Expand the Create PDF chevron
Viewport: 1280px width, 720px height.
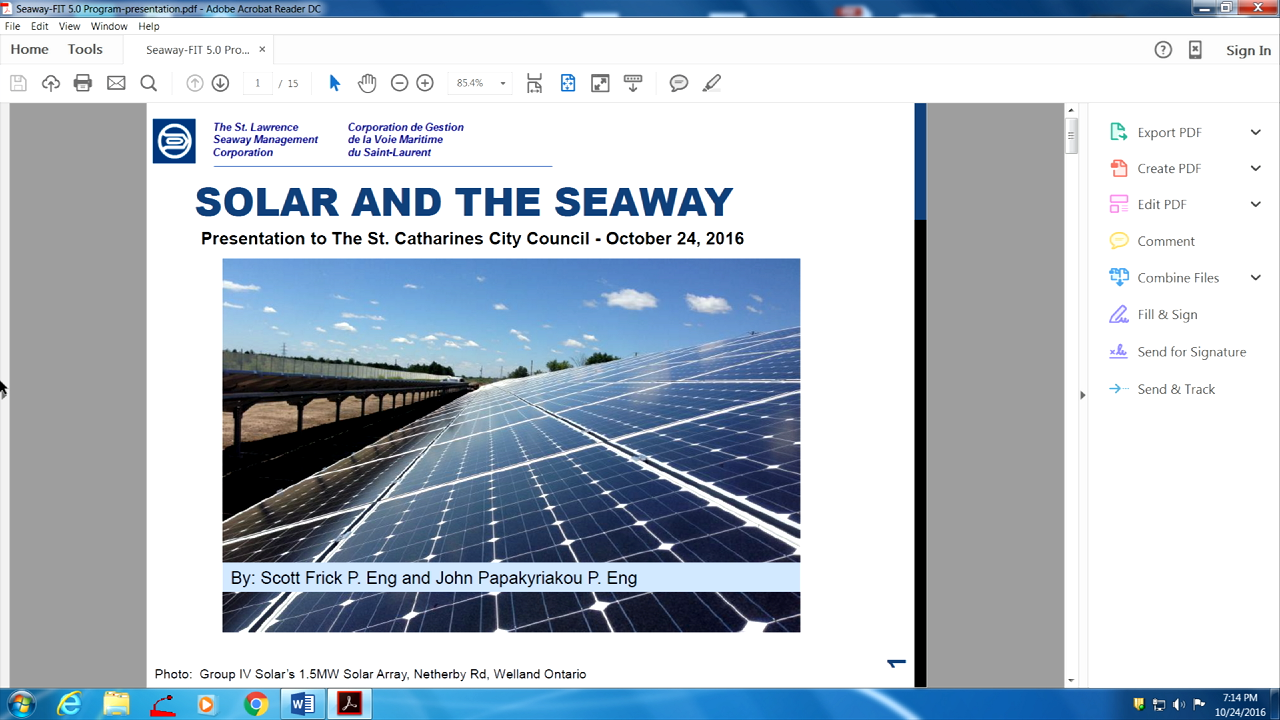[1256, 168]
